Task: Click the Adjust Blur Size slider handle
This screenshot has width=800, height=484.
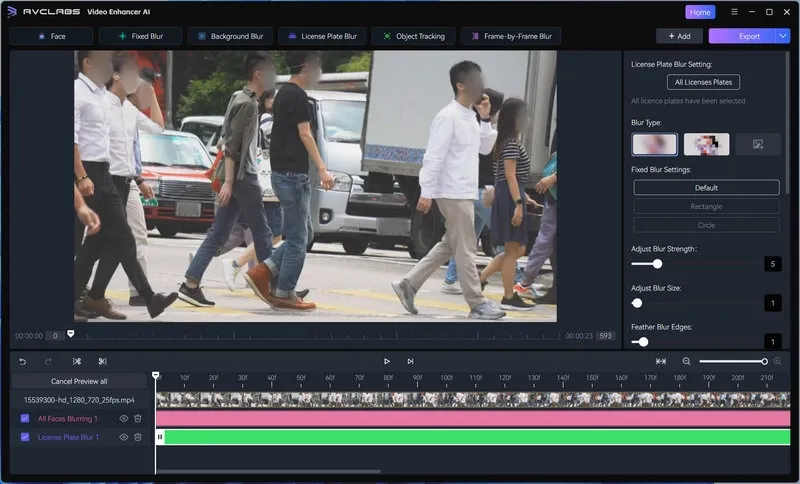Action: tap(637, 303)
